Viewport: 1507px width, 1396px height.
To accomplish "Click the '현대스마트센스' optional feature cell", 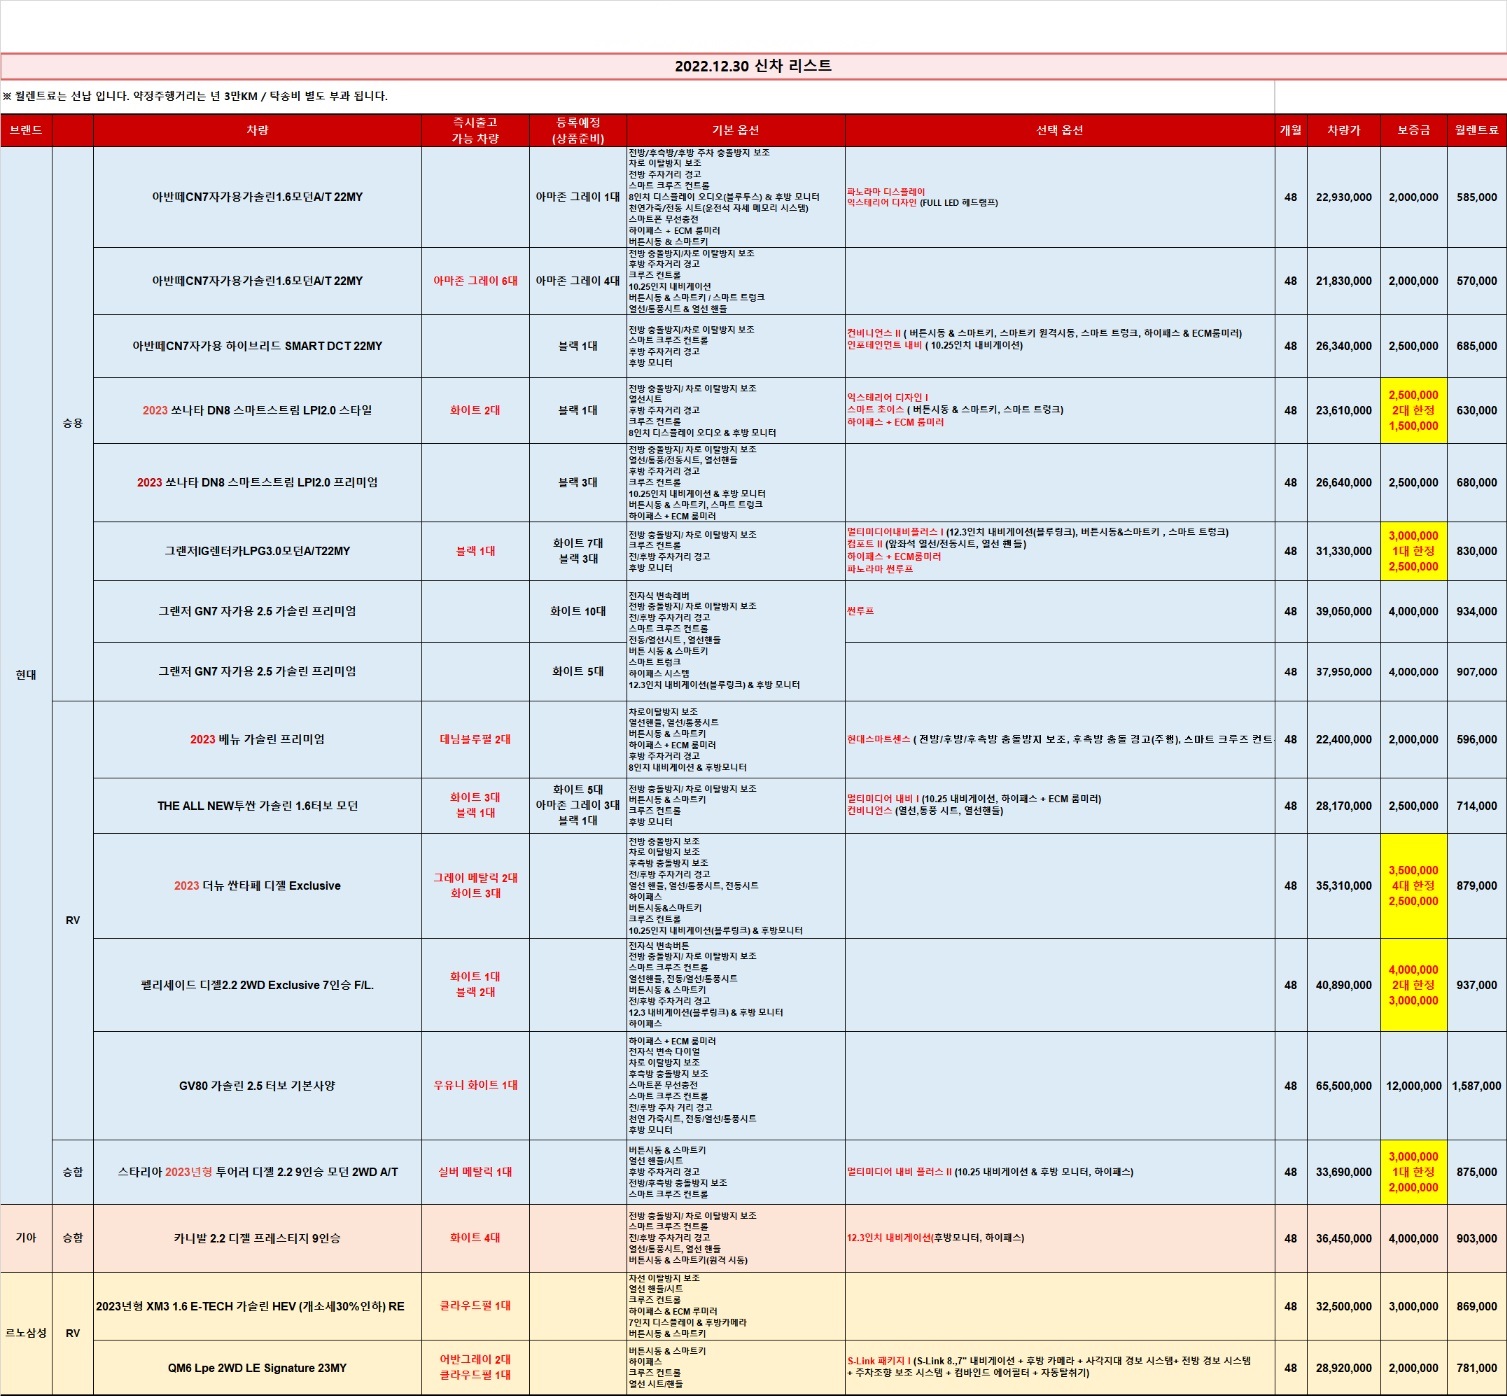I will (1060, 739).
